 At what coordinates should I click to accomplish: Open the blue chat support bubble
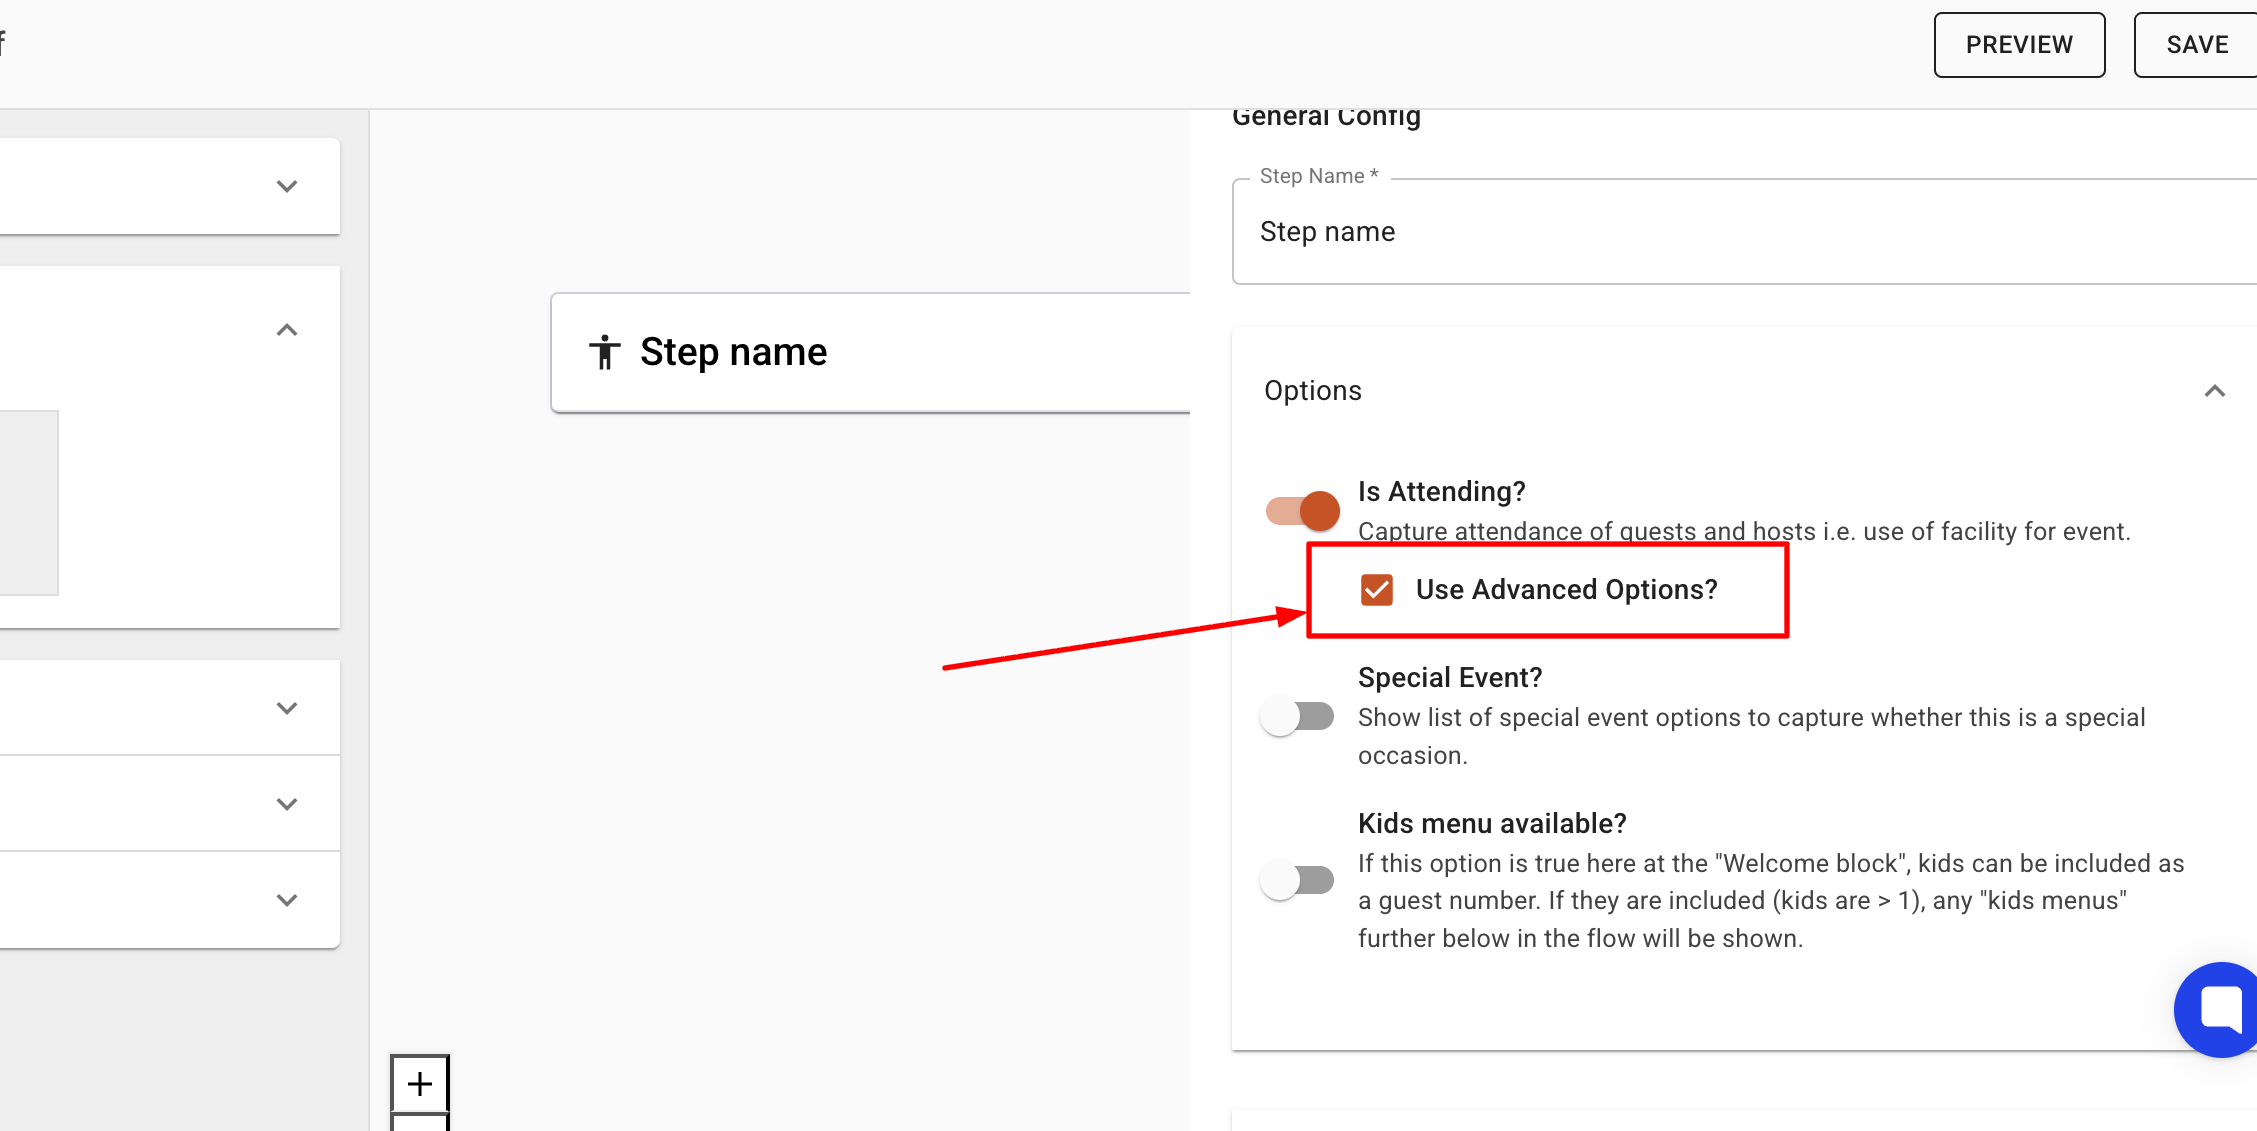pos(2219,1008)
